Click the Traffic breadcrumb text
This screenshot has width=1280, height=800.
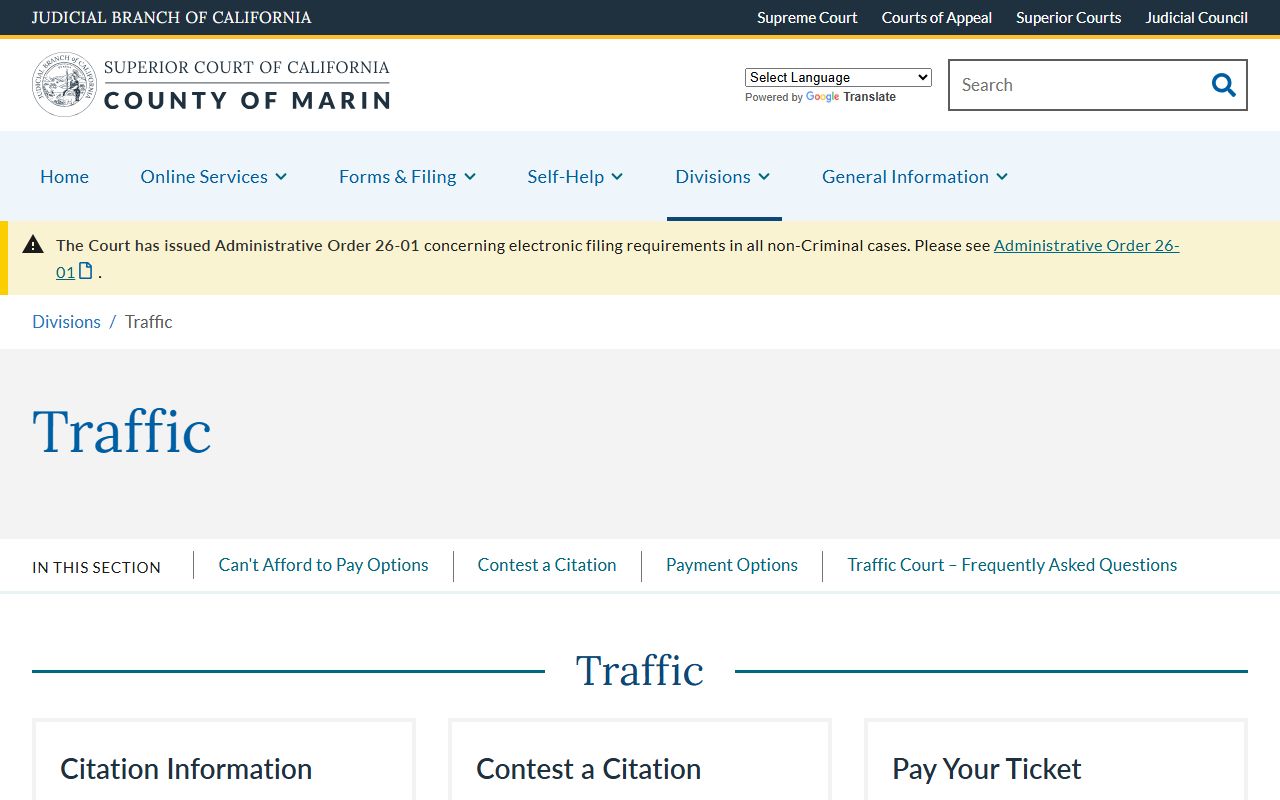point(149,321)
